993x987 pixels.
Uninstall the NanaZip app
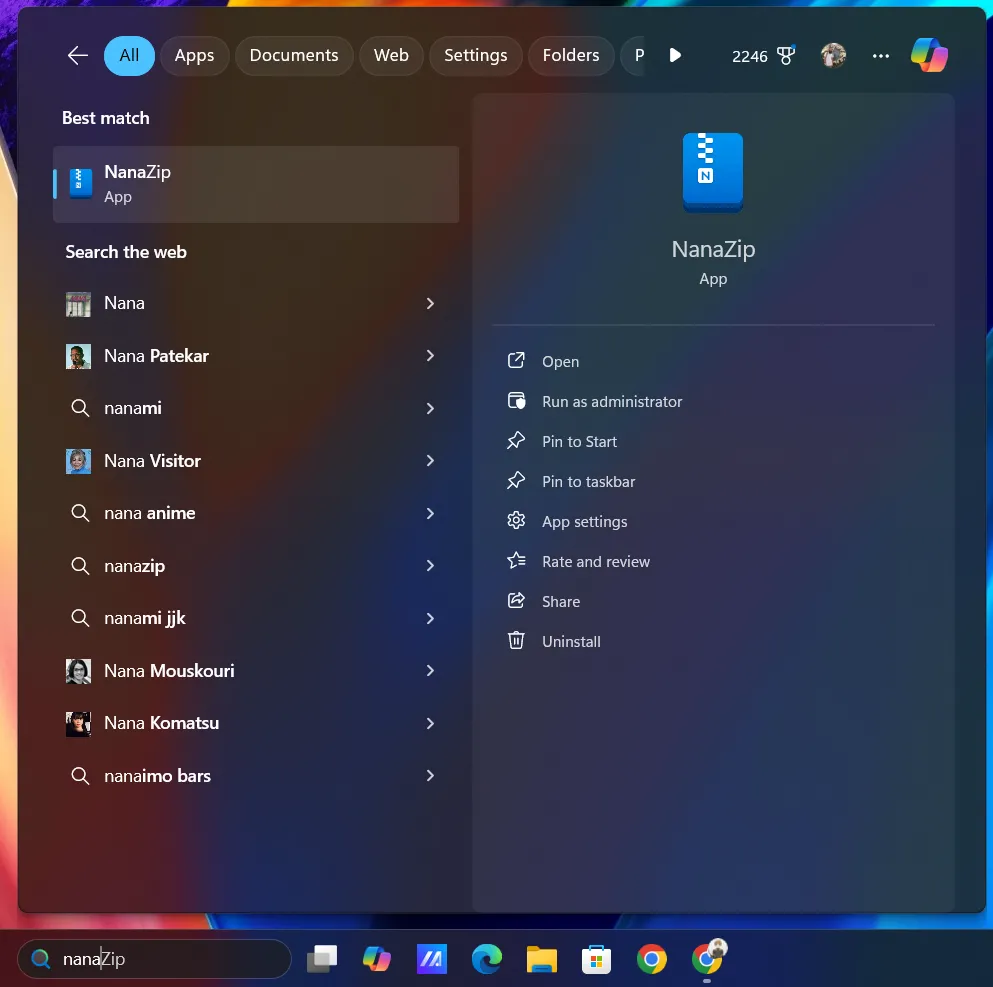570,641
